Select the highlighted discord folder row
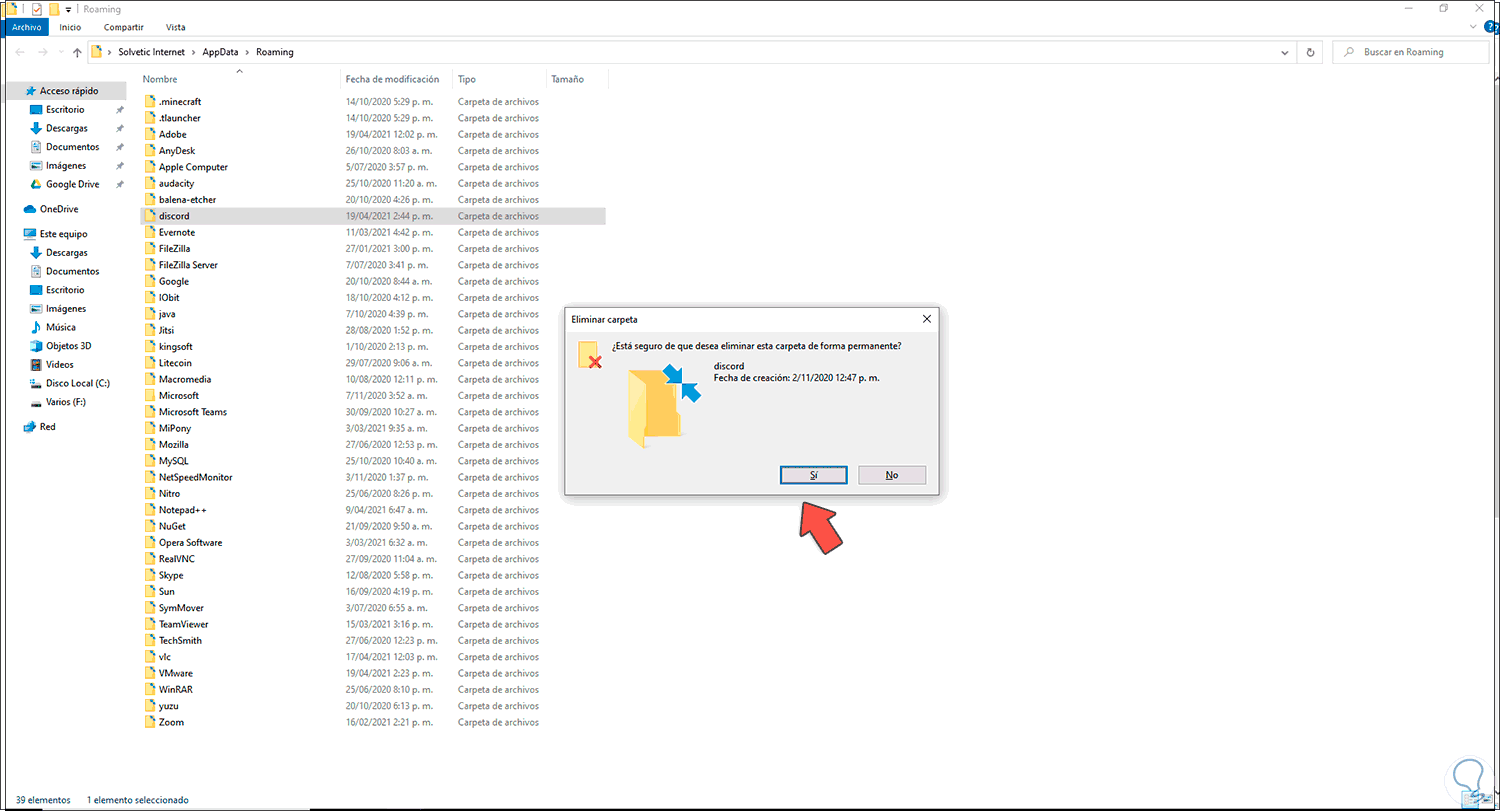This screenshot has height=811, width=1500. coord(373,216)
